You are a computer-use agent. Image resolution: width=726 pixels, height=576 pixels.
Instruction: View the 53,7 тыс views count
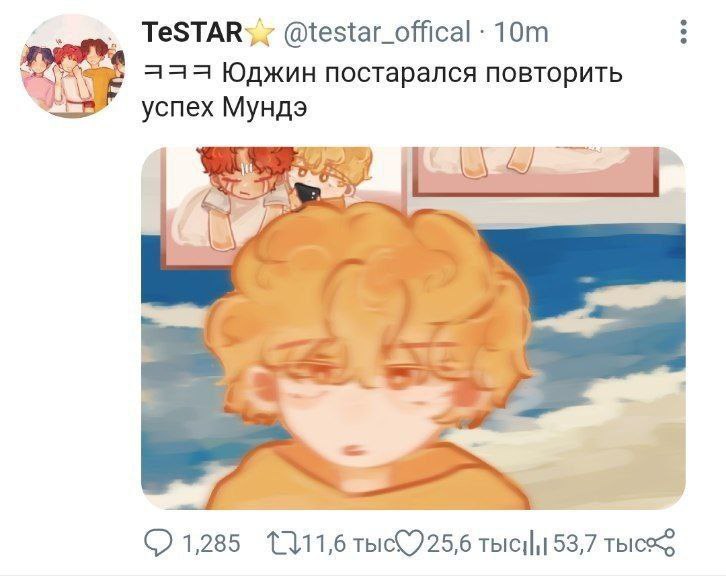click(x=600, y=543)
